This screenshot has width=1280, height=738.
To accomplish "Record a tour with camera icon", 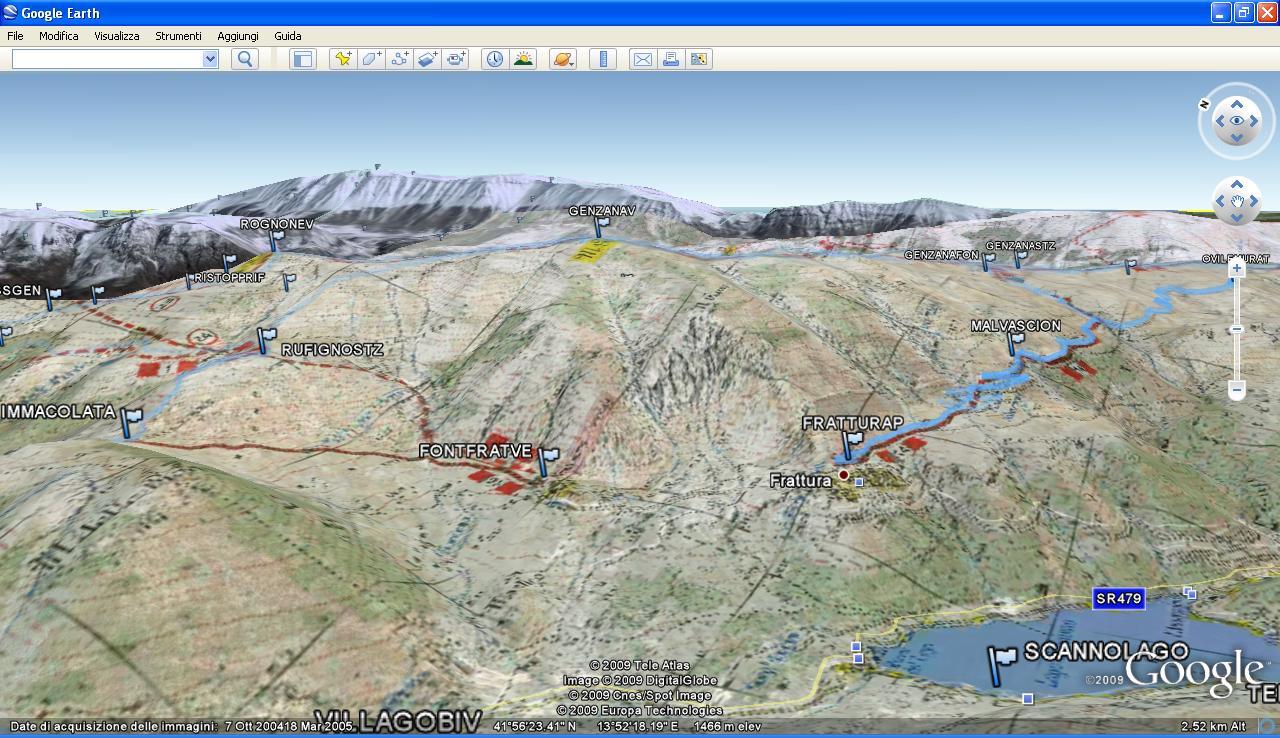I will click(x=456, y=59).
